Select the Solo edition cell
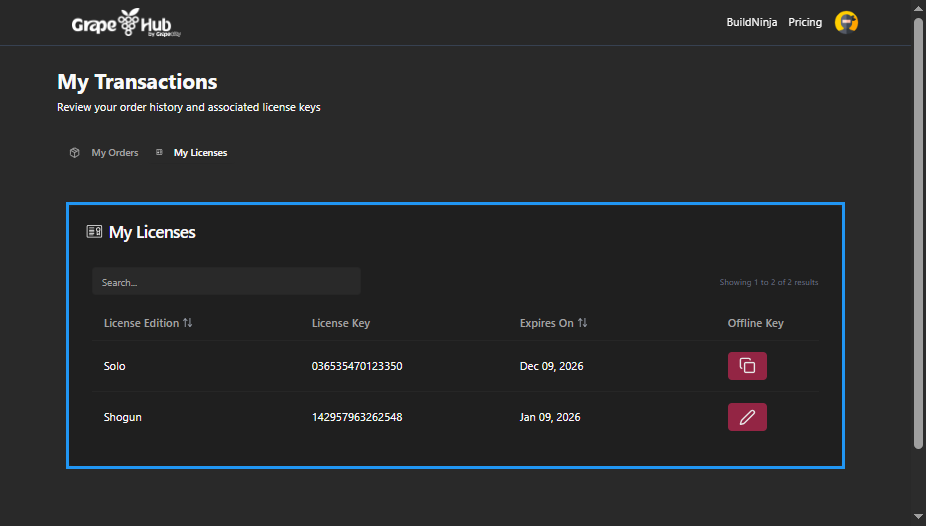926x526 pixels. pos(115,366)
